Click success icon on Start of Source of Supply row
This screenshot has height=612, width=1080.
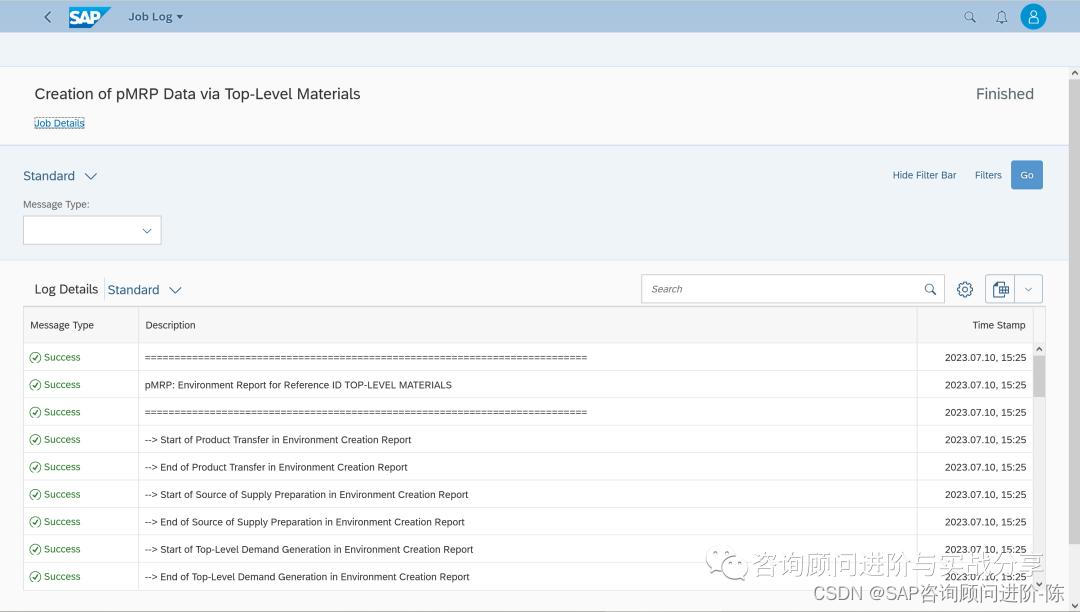pos(35,495)
